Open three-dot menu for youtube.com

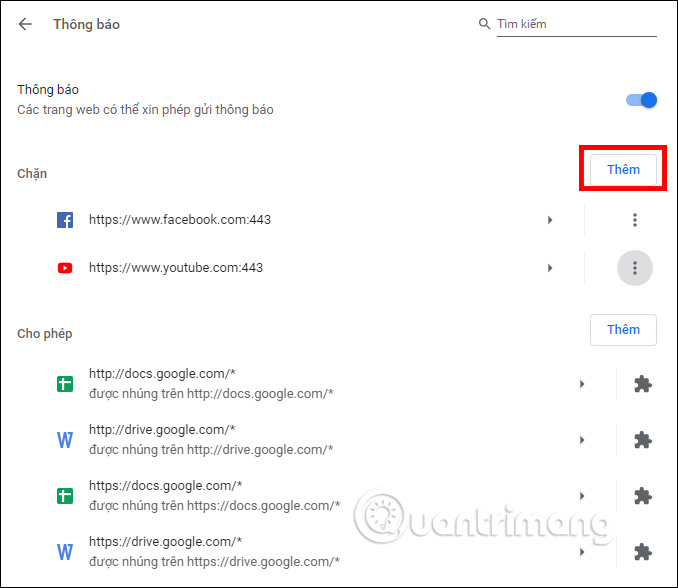[x=634, y=268]
